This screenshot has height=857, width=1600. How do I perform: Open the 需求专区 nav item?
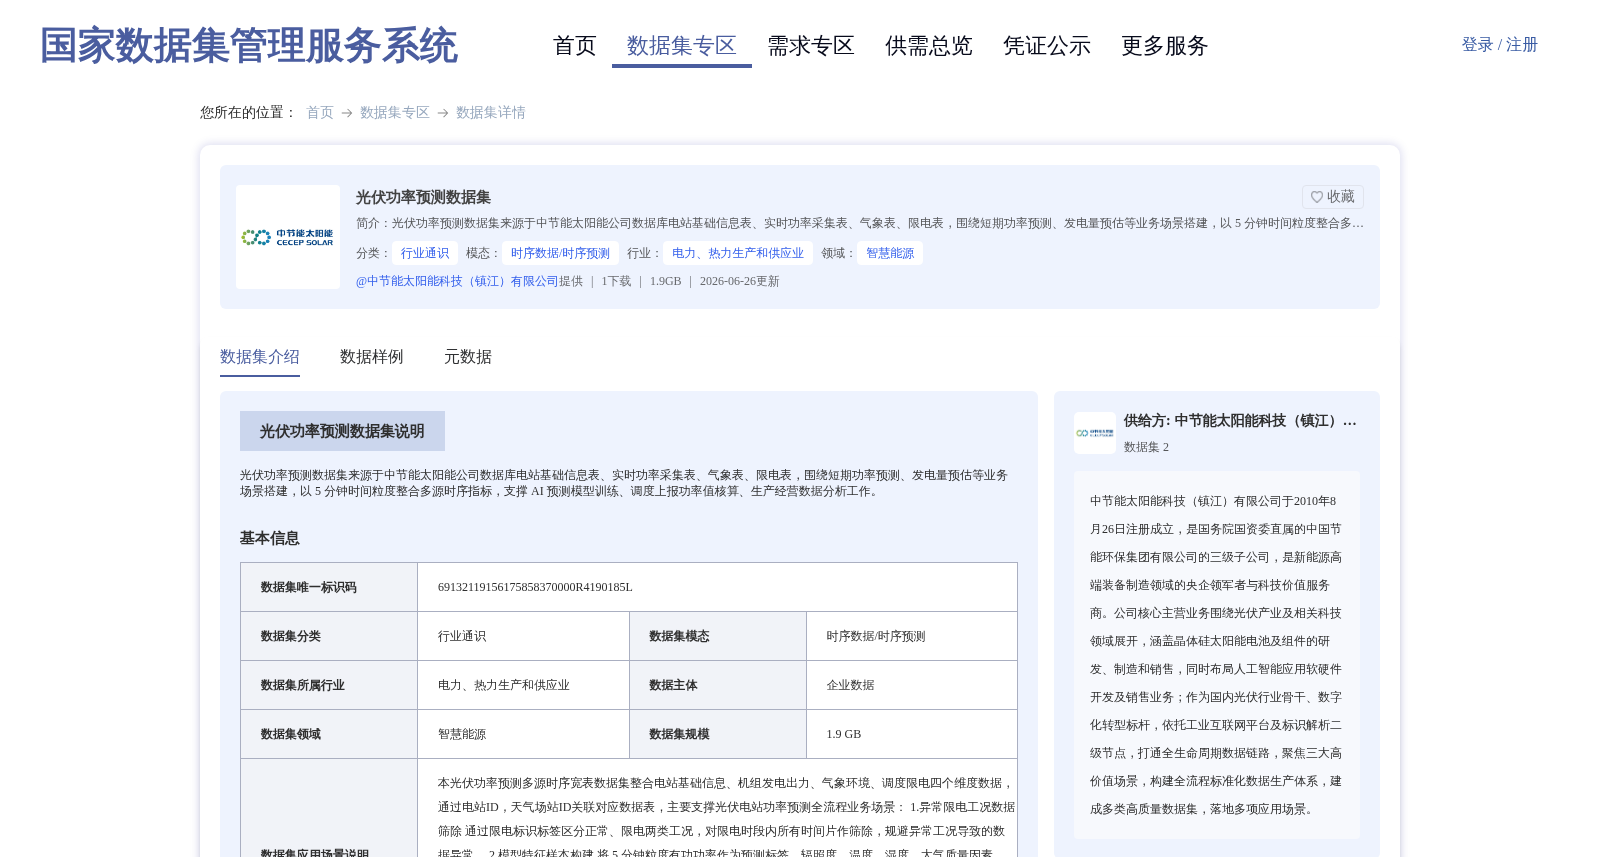tap(811, 46)
